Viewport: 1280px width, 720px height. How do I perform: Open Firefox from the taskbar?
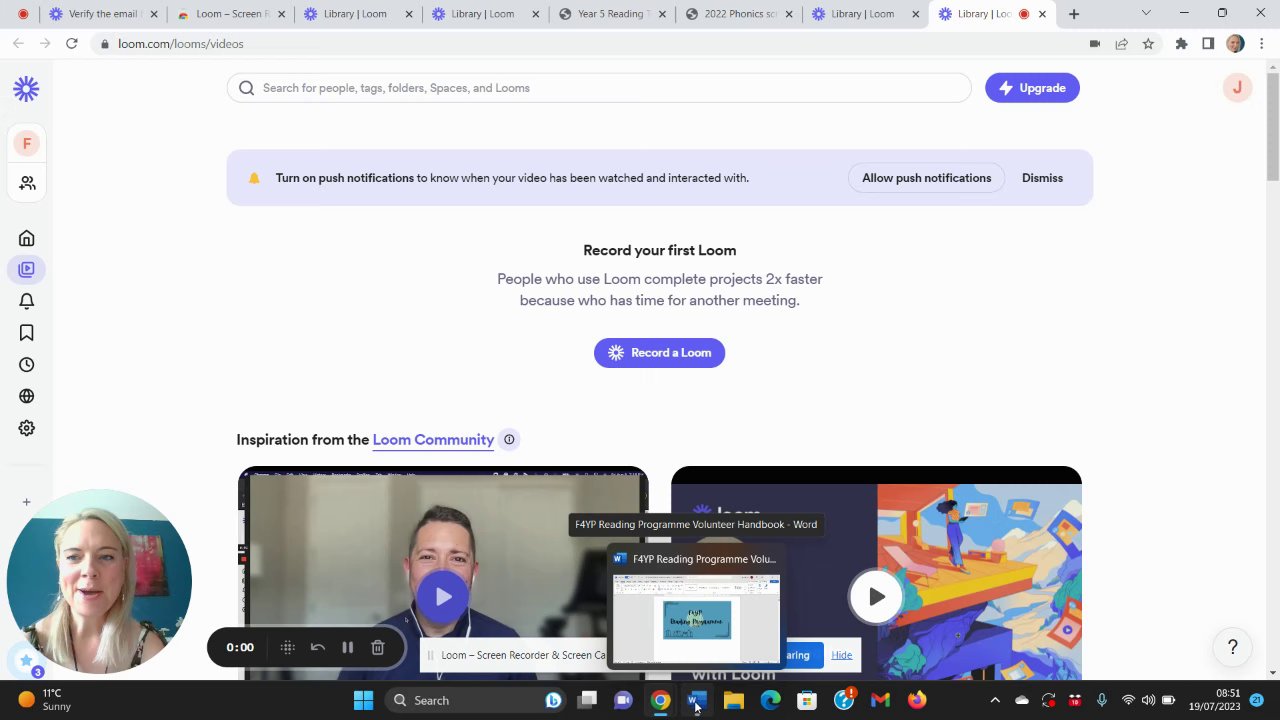(x=917, y=700)
